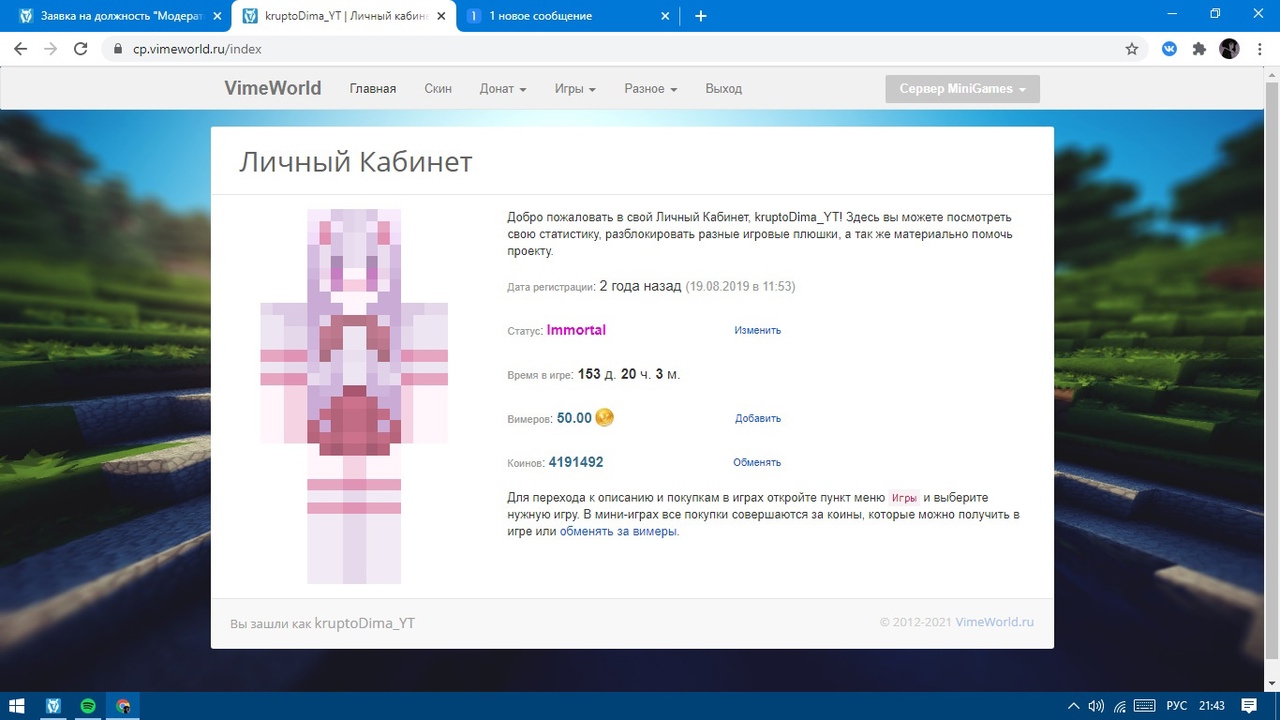
Task: Expand the Разное dropdown menu
Action: [651, 88]
